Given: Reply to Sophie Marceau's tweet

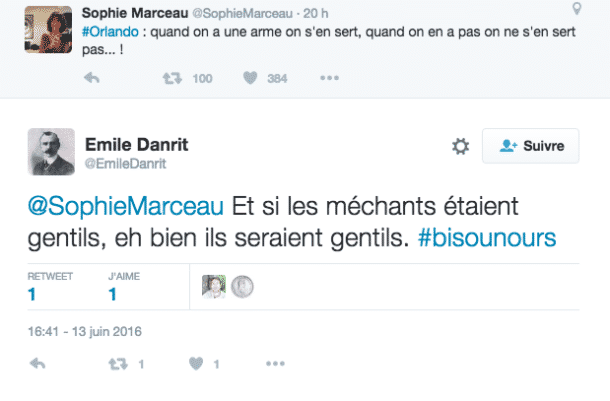Looking at the screenshot, I should (x=92, y=78).
